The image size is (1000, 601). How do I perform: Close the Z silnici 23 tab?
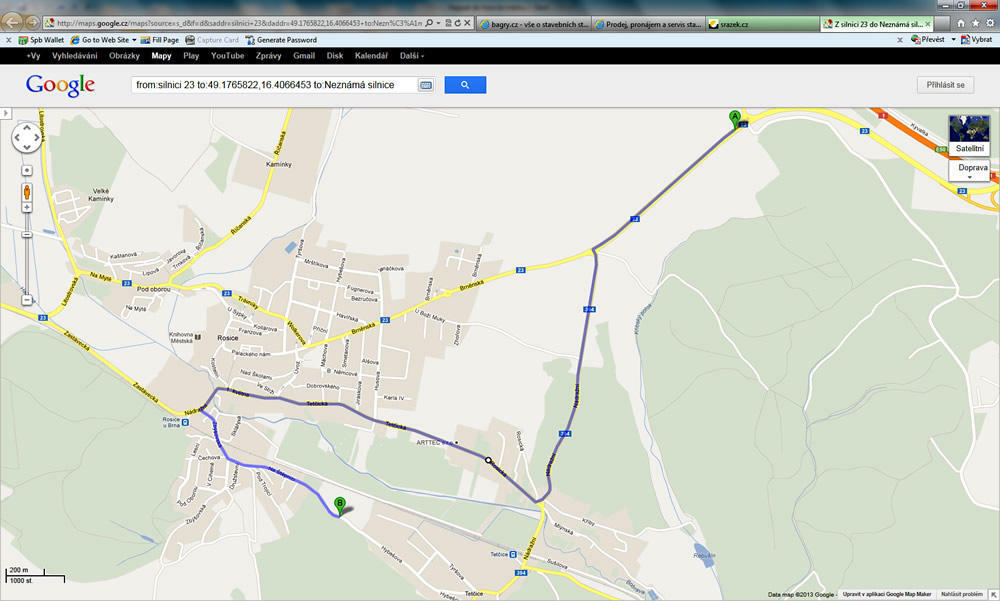tap(928, 24)
